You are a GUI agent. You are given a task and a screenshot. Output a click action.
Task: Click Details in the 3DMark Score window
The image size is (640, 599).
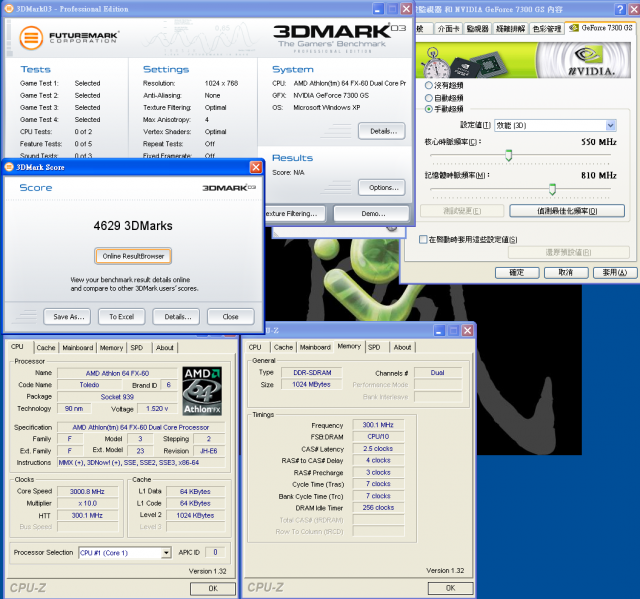[178, 317]
